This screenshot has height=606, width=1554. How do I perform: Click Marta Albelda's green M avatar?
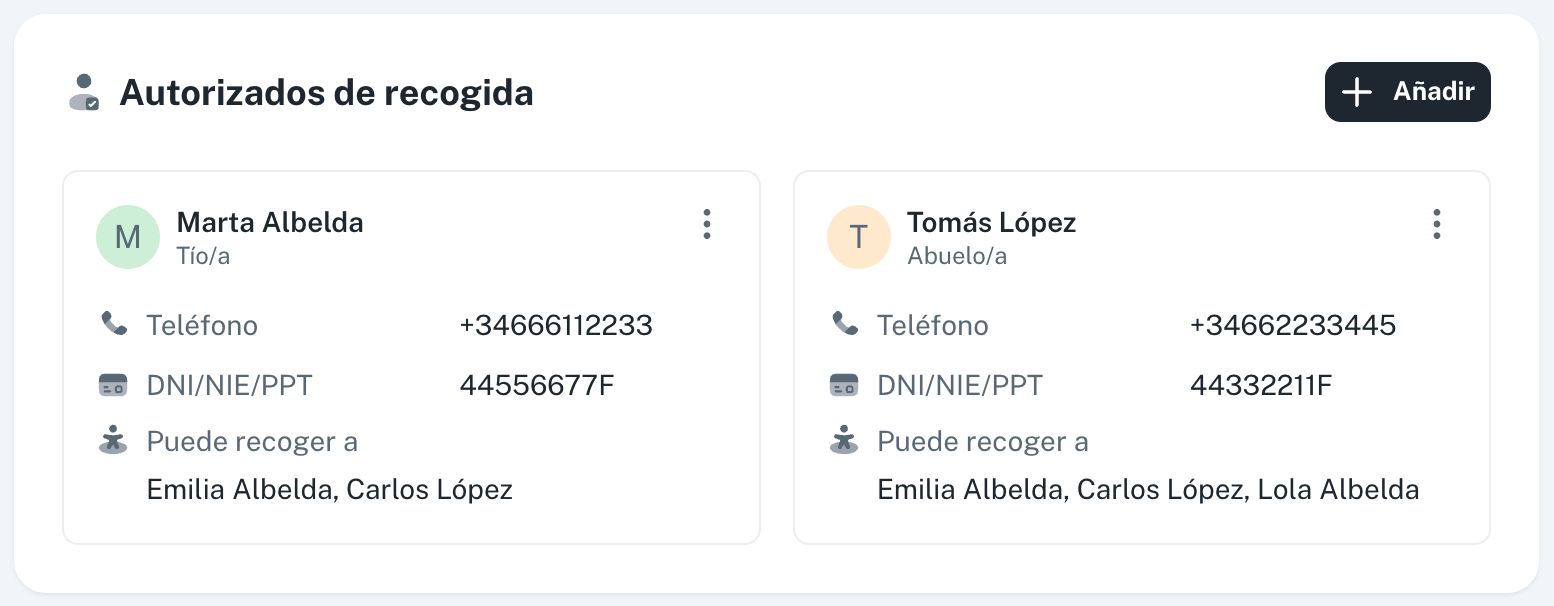coord(128,237)
